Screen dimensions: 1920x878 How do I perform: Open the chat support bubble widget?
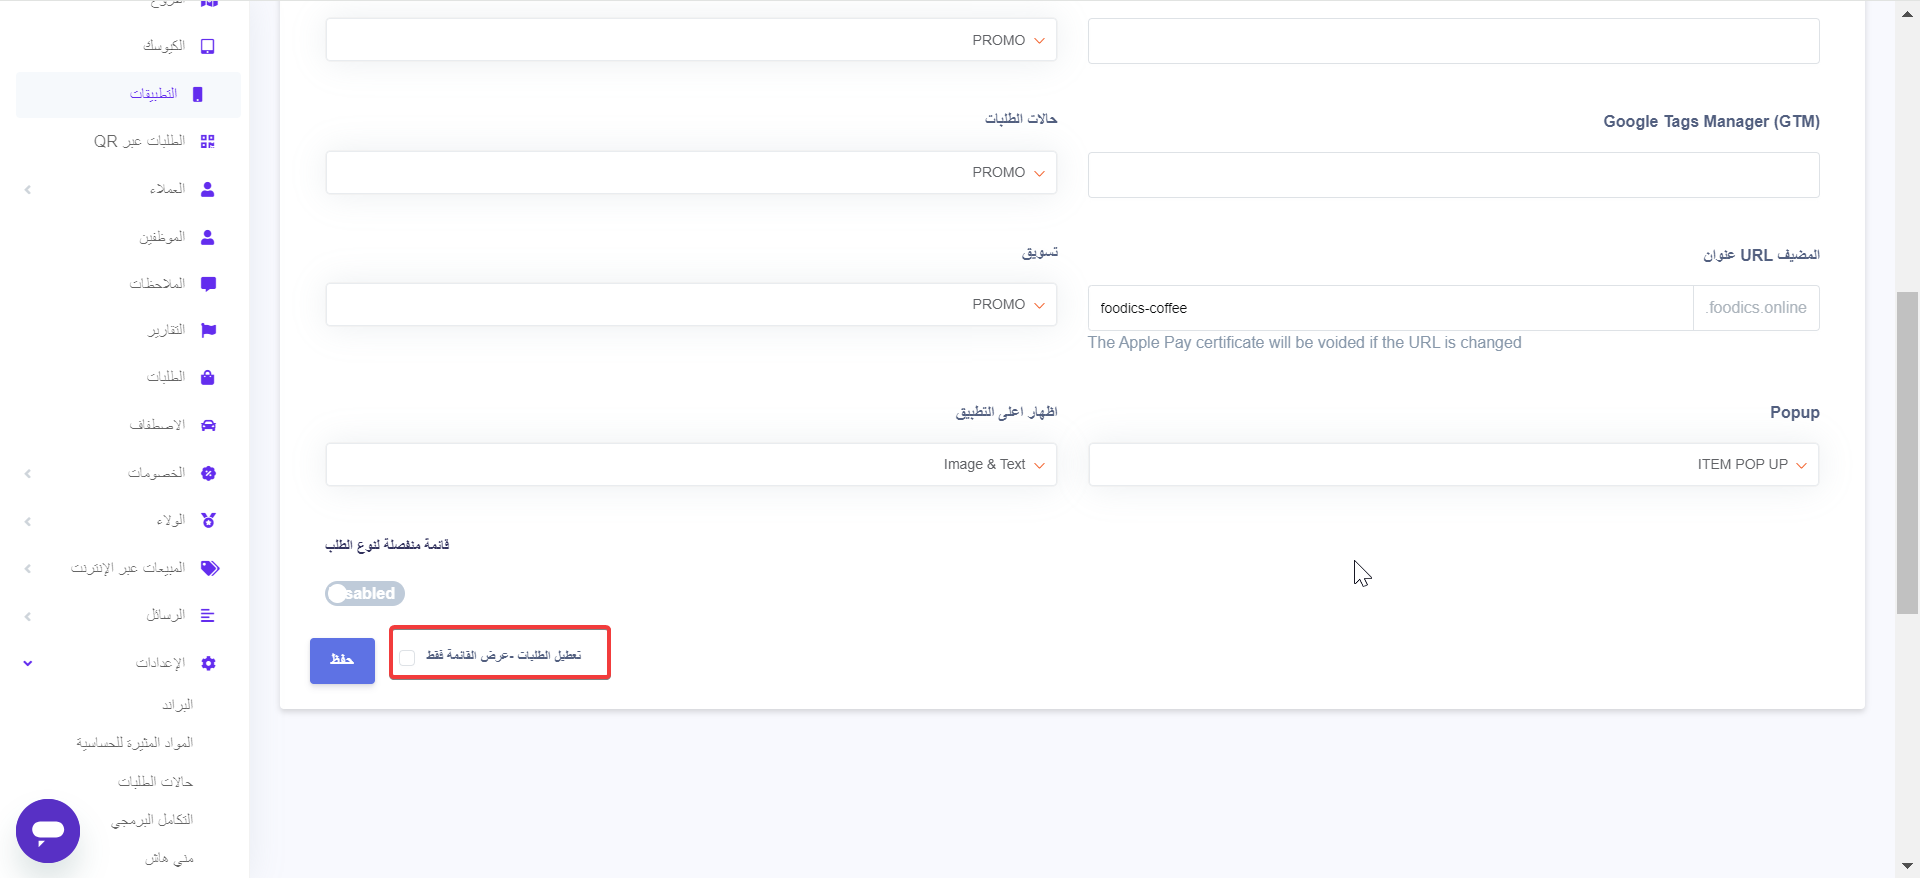(48, 830)
